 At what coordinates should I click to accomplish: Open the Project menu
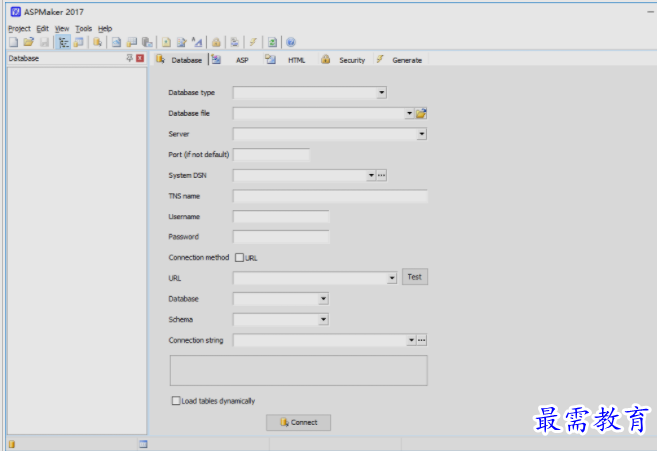(19, 29)
